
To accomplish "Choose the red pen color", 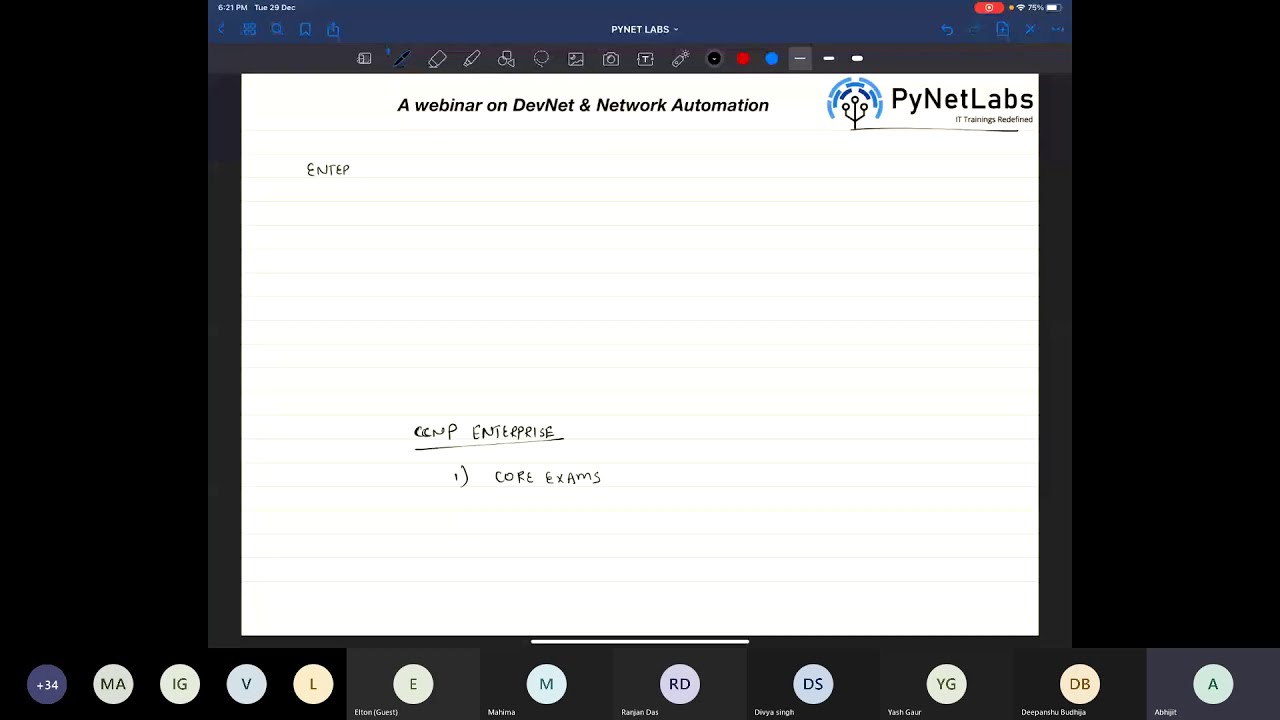I will [x=743, y=59].
